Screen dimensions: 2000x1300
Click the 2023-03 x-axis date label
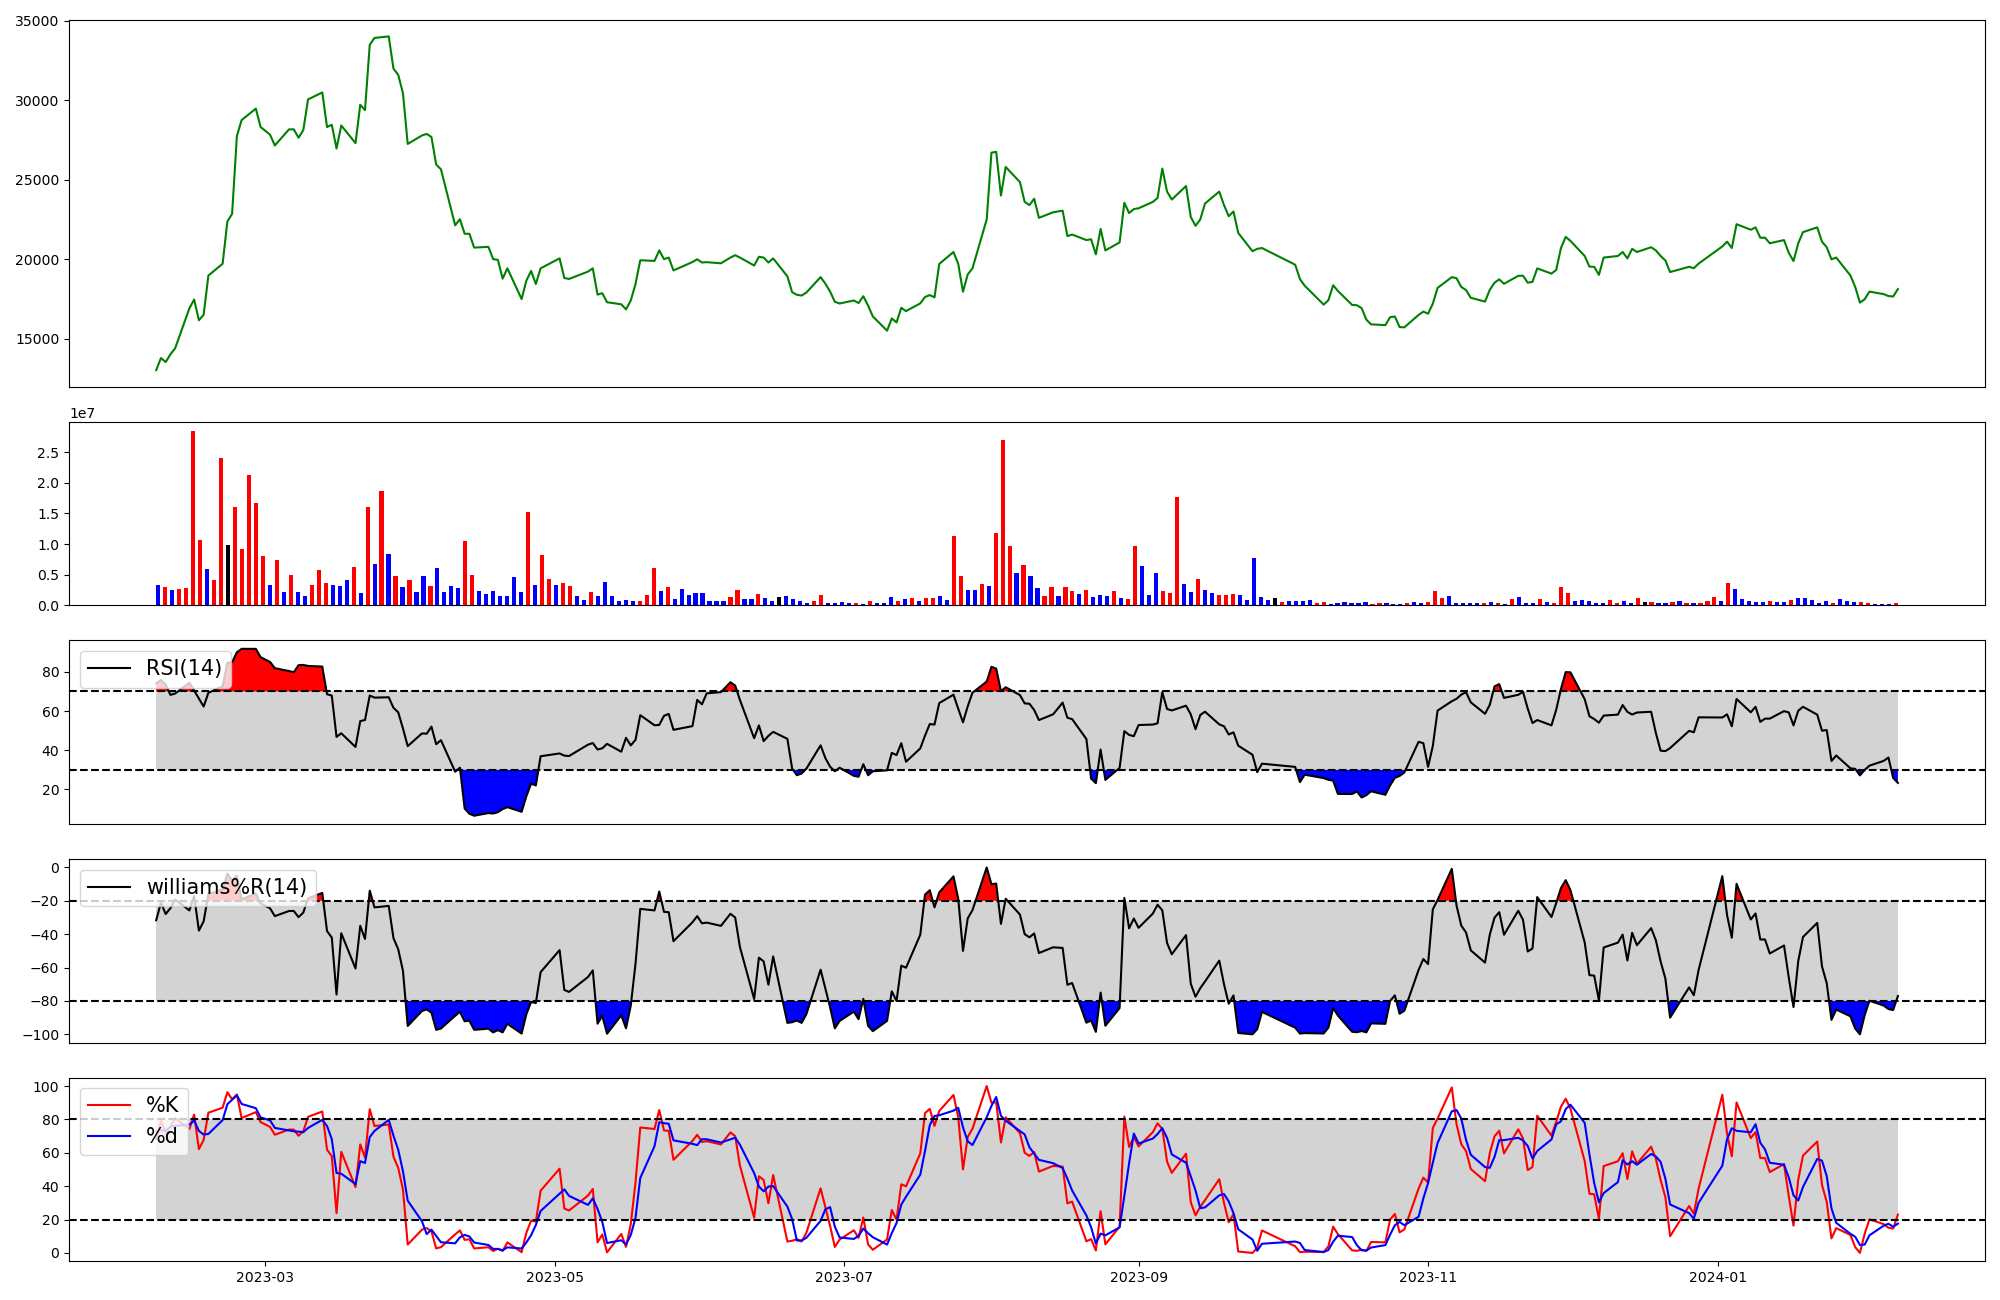[x=265, y=1277]
